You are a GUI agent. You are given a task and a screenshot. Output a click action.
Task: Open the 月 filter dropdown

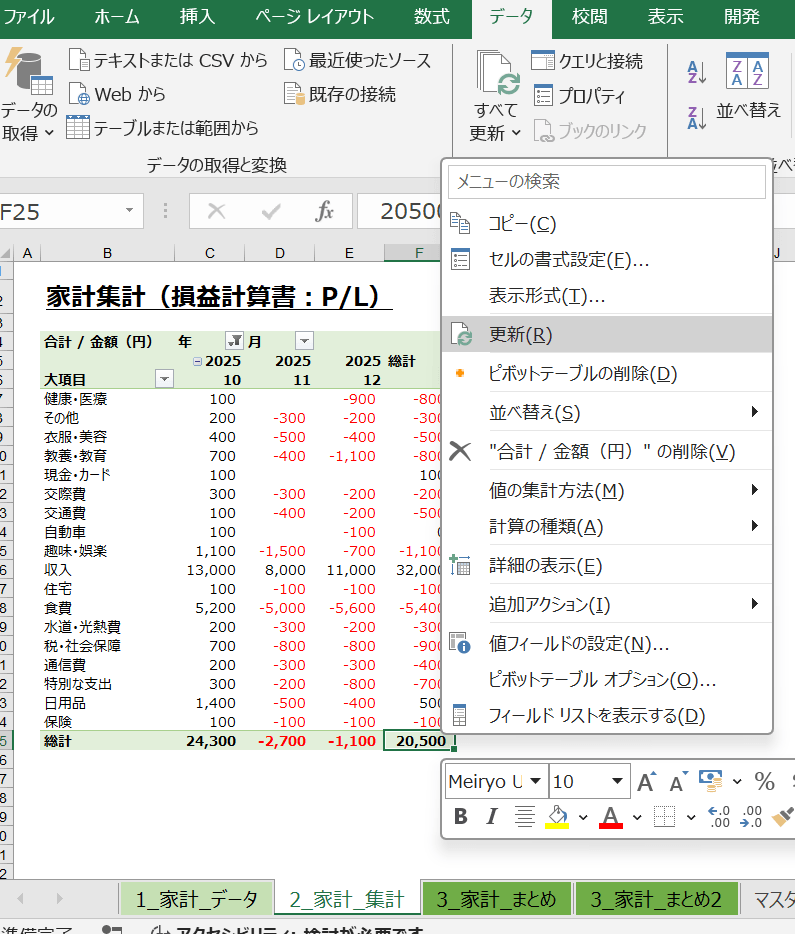[304, 341]
